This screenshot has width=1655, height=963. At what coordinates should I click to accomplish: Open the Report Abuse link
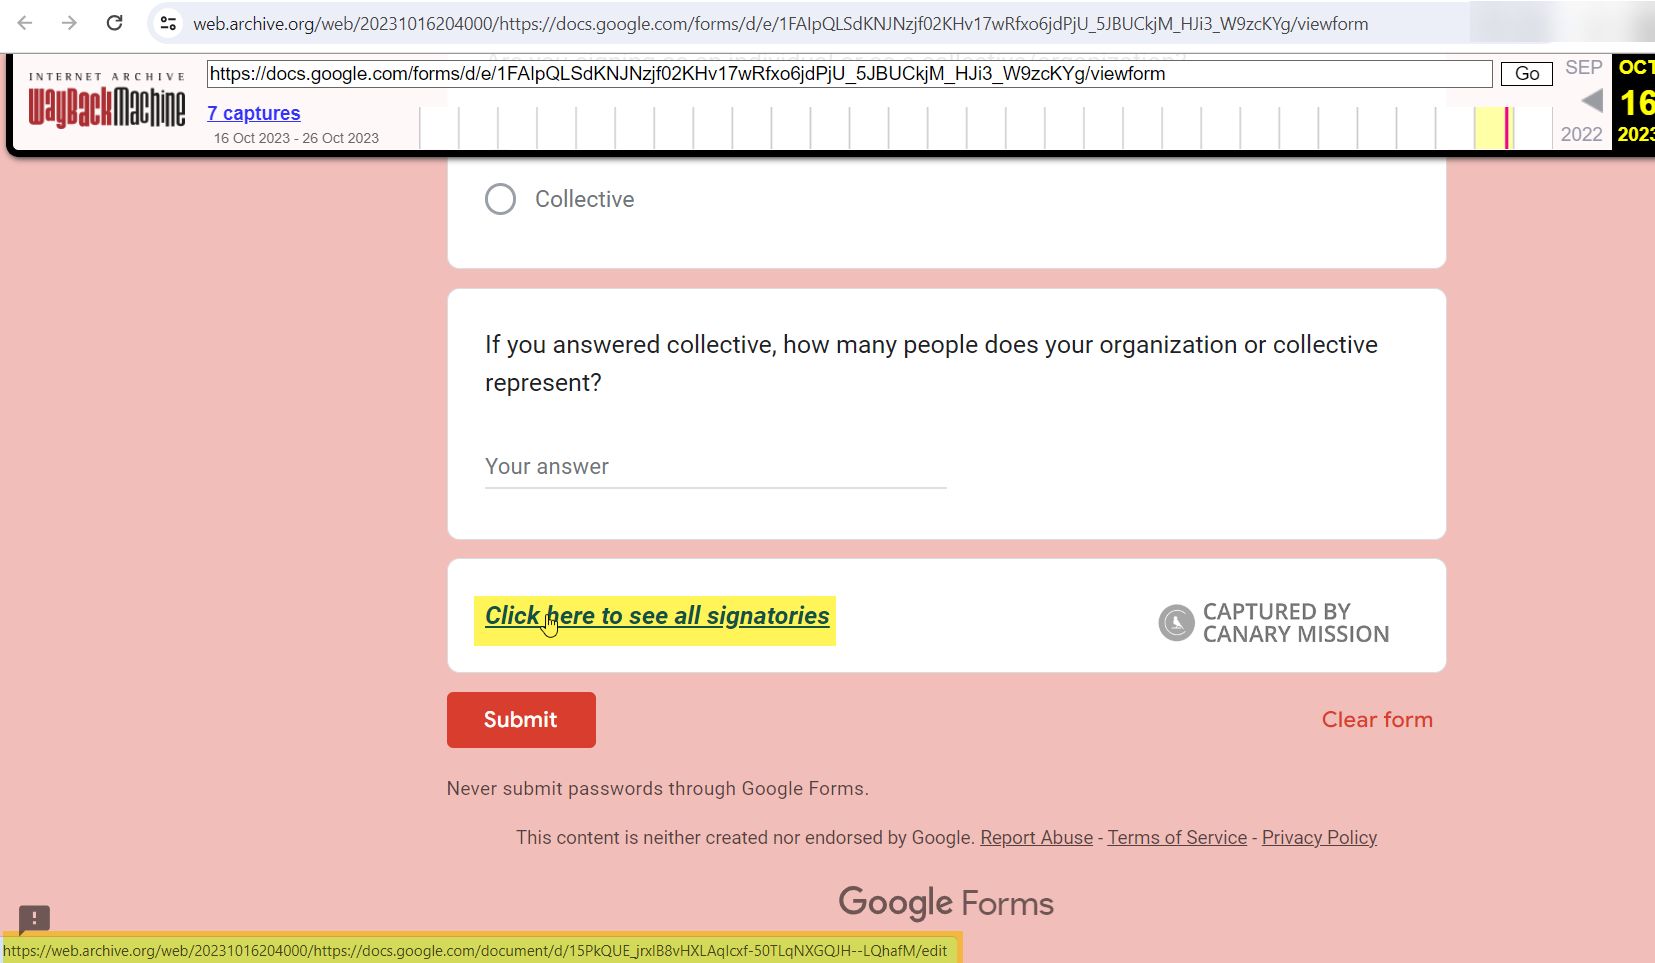pos(1036,838)
